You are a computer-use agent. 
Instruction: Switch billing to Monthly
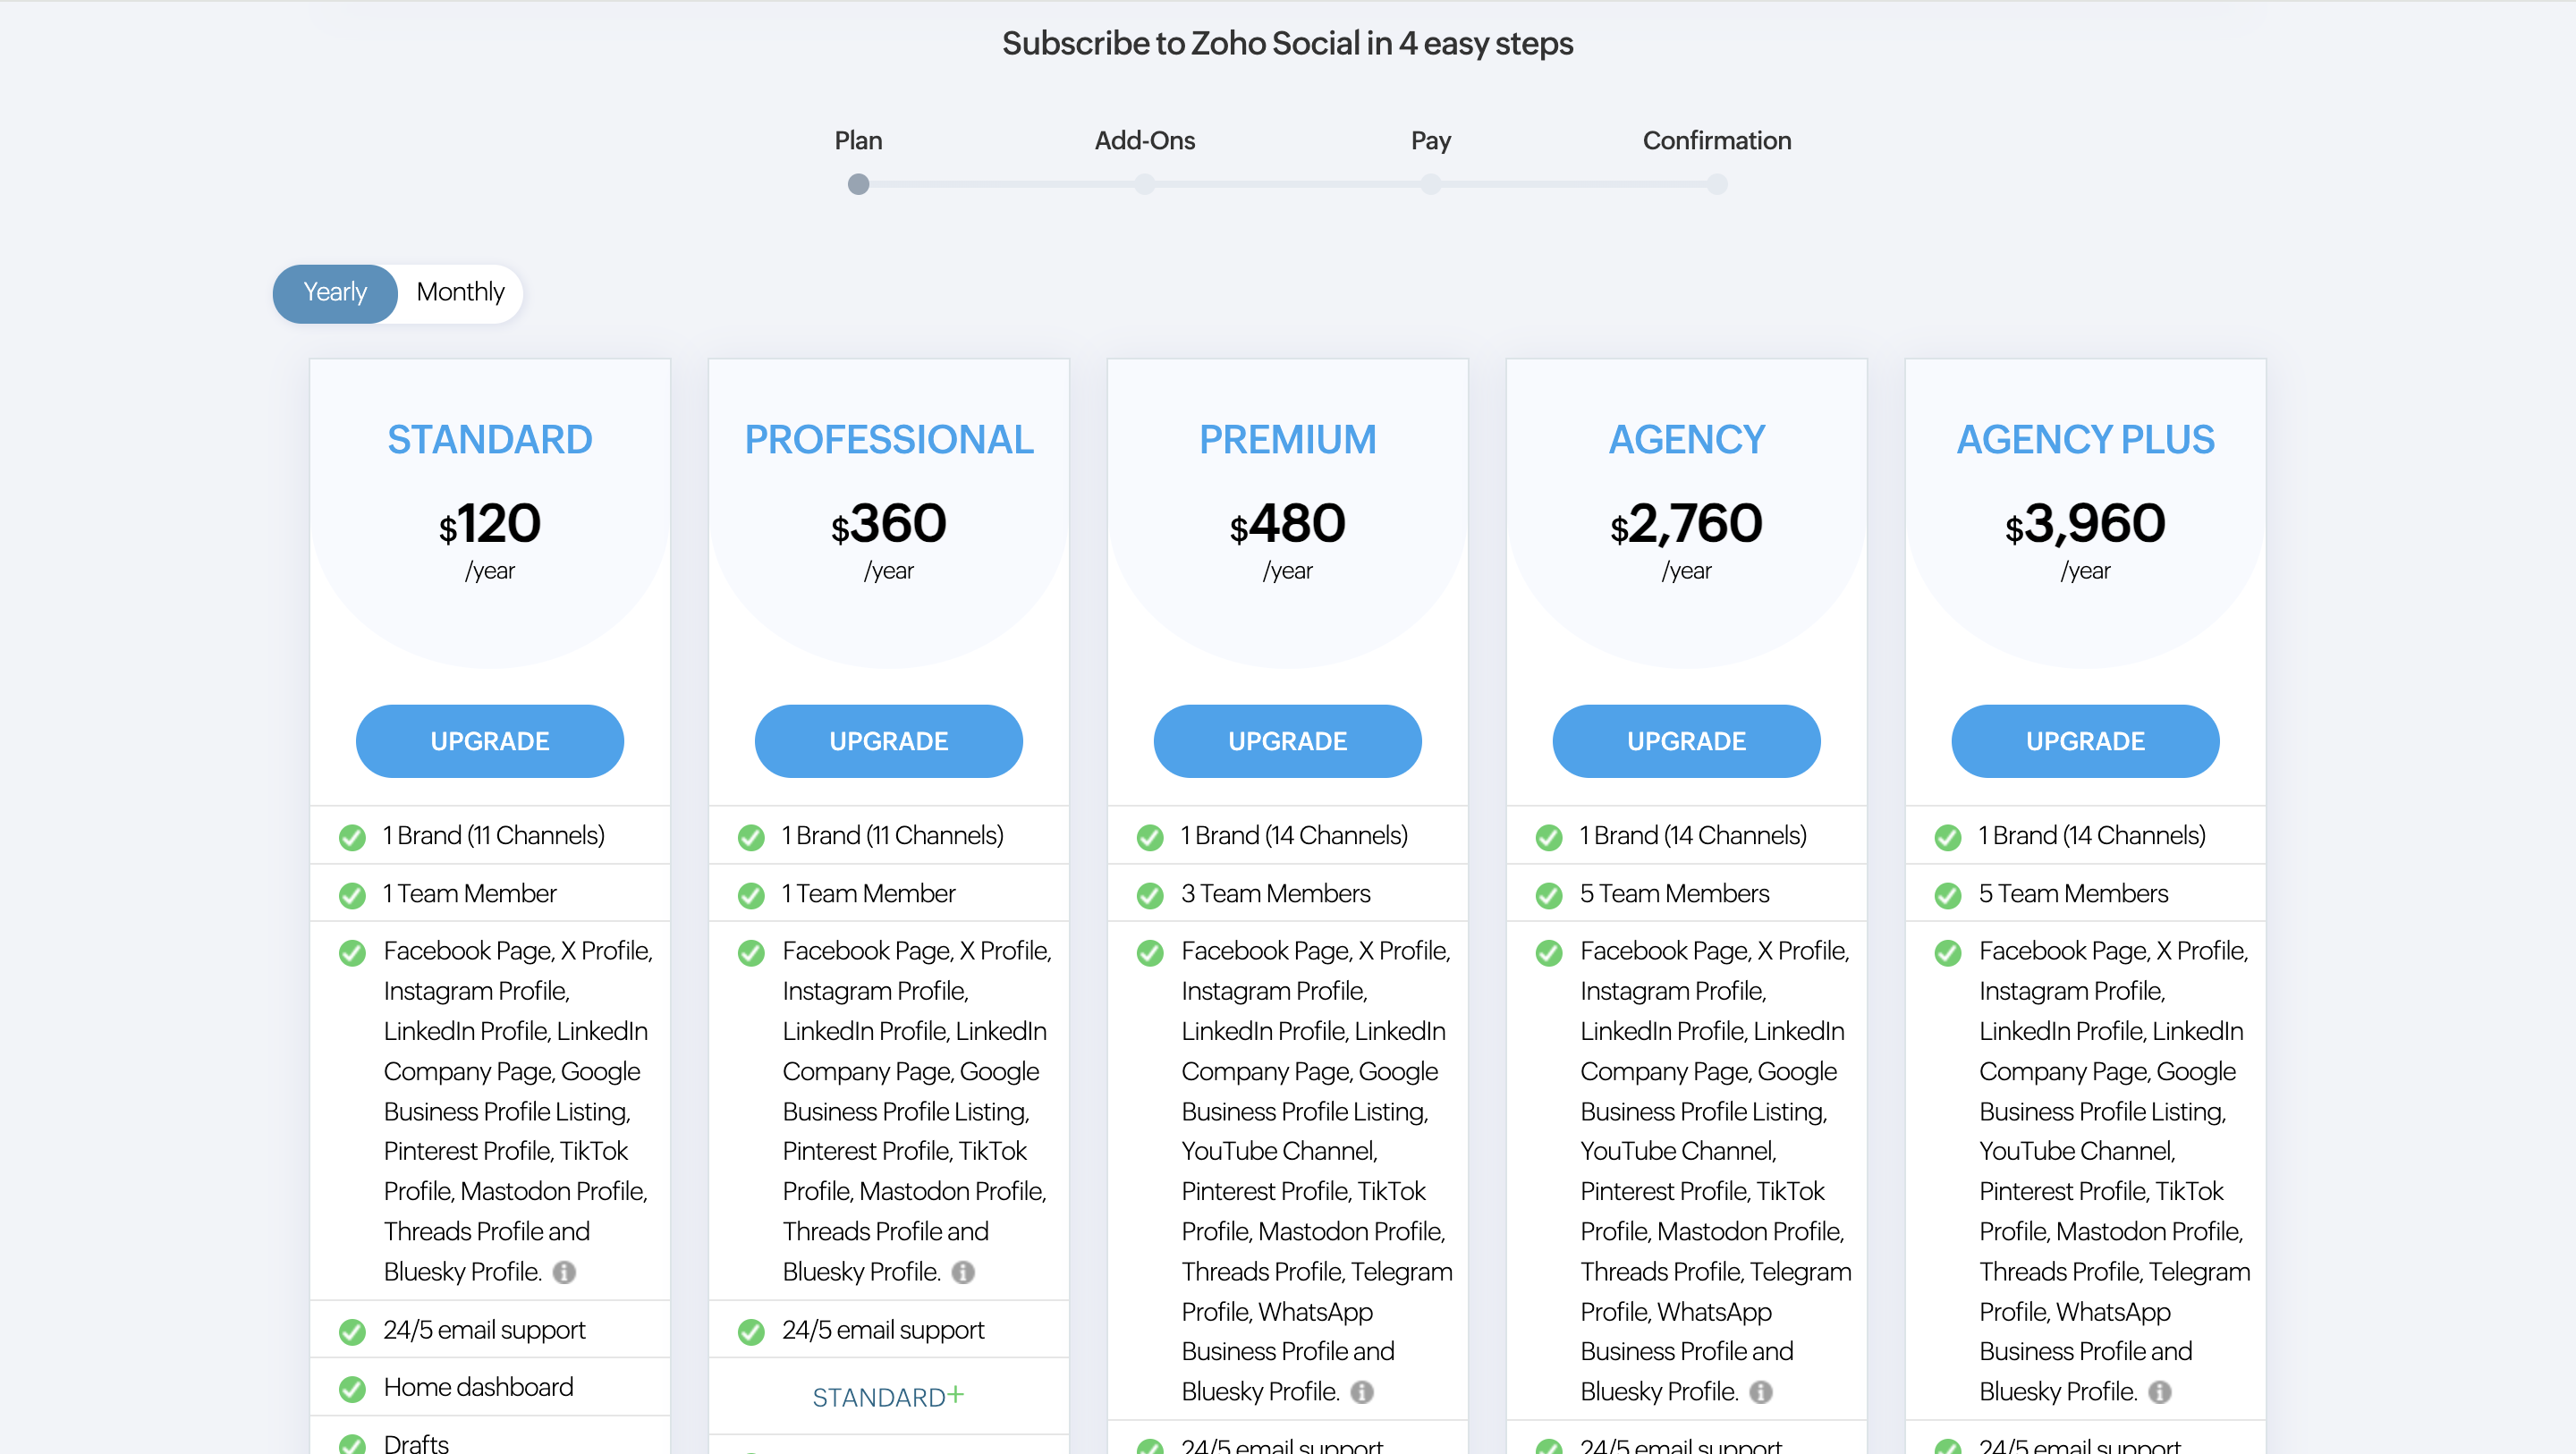pyautogui.click(x=460, y=292)
